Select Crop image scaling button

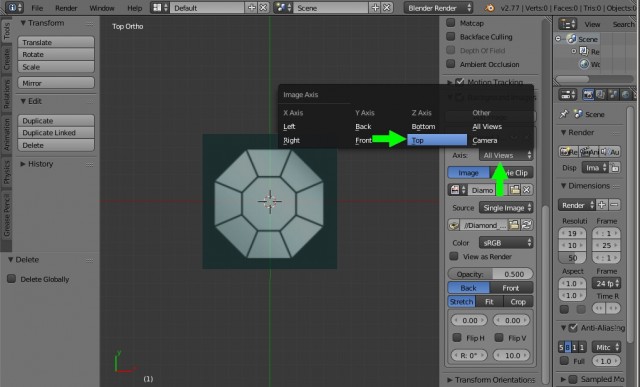pyautogui.click(x=518, y=302)
